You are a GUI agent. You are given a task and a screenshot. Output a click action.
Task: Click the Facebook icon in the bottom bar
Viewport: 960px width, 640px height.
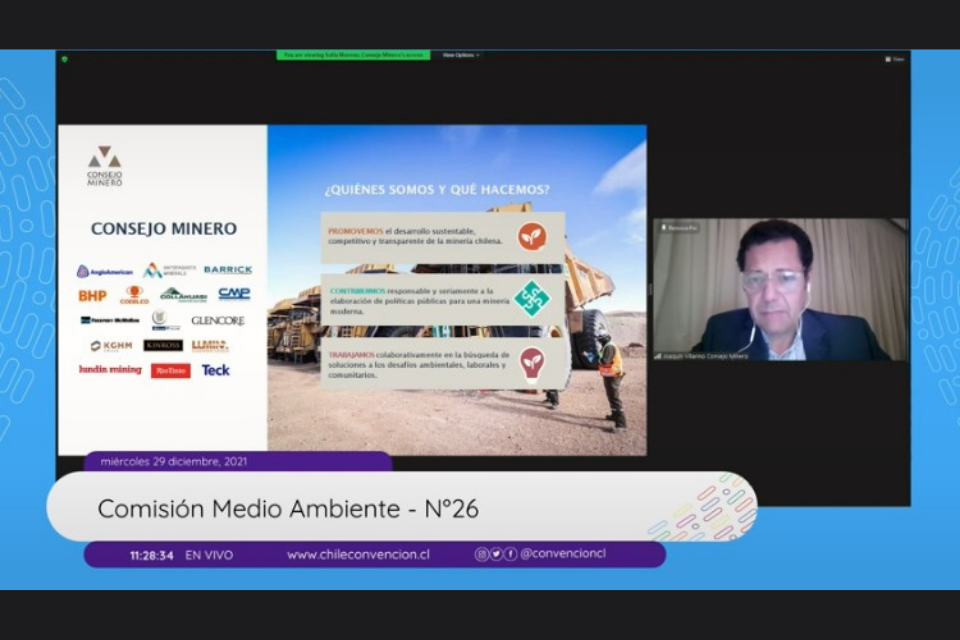pyautogui.click(x=510, y=554)
